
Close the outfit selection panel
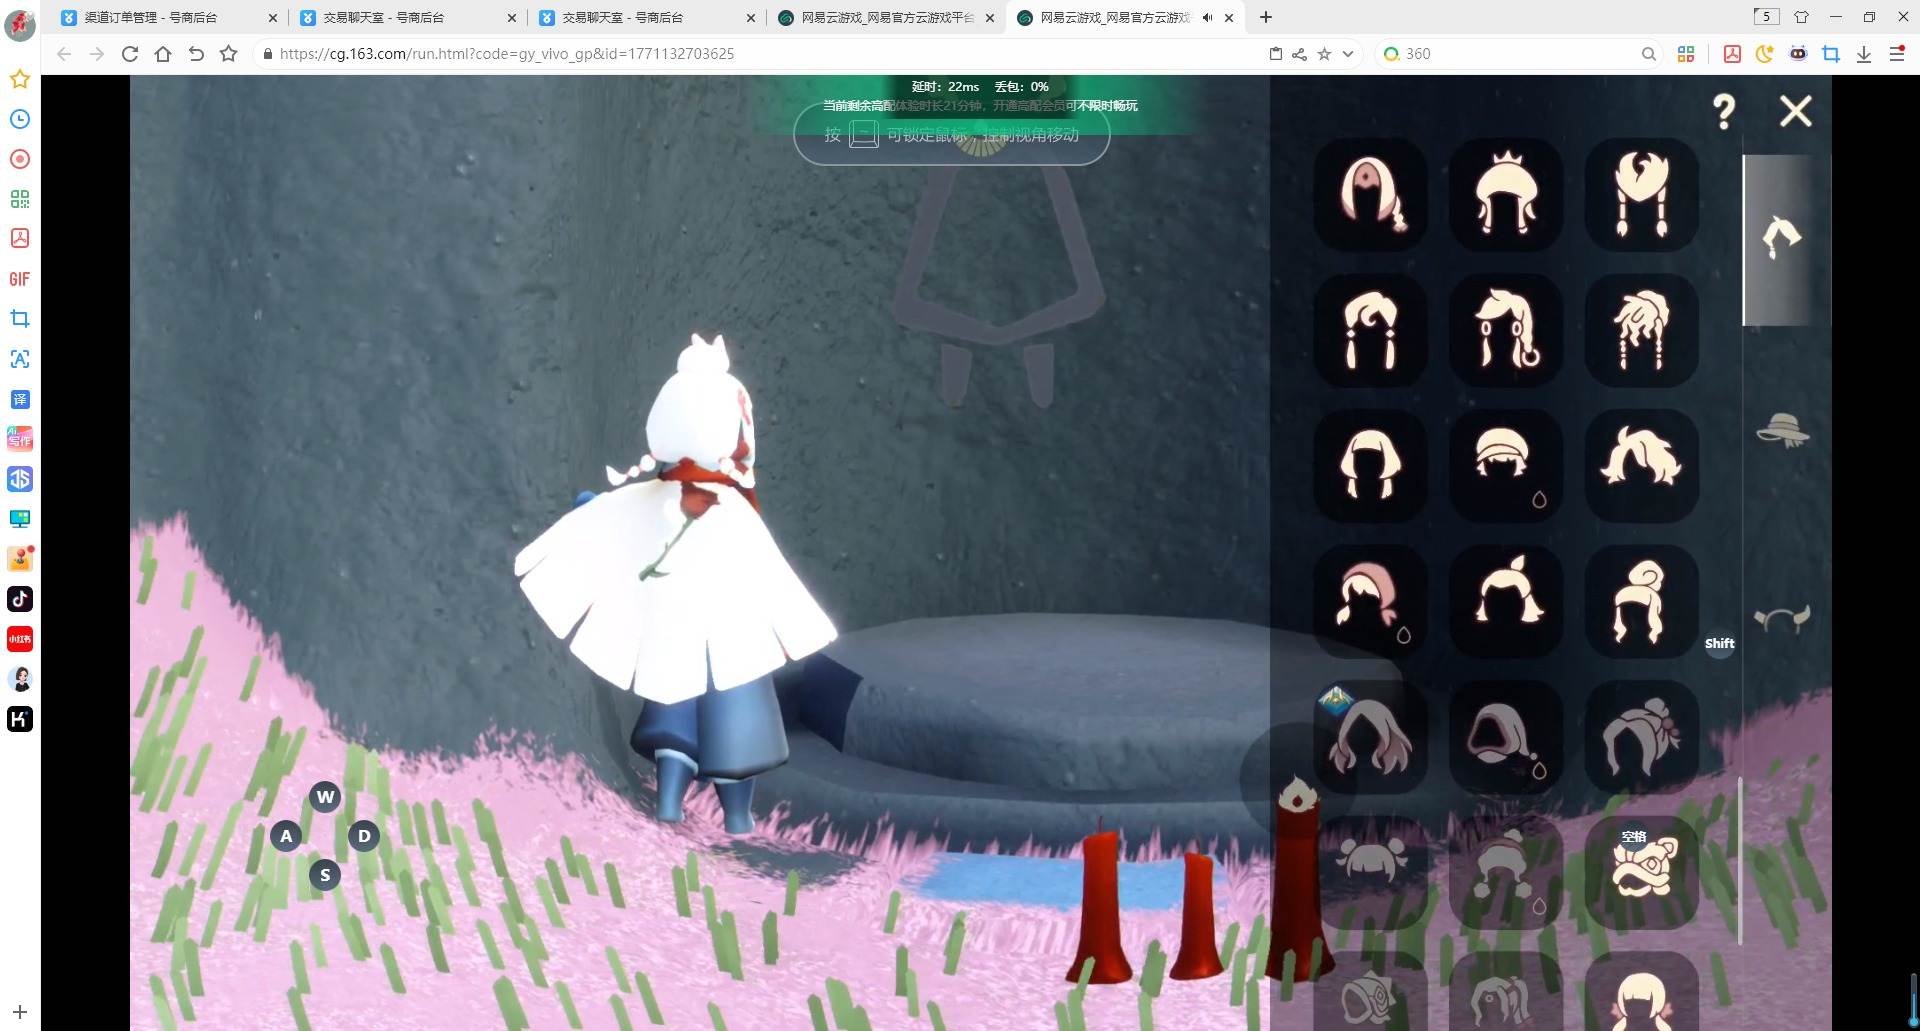(x=1795, y=111)
